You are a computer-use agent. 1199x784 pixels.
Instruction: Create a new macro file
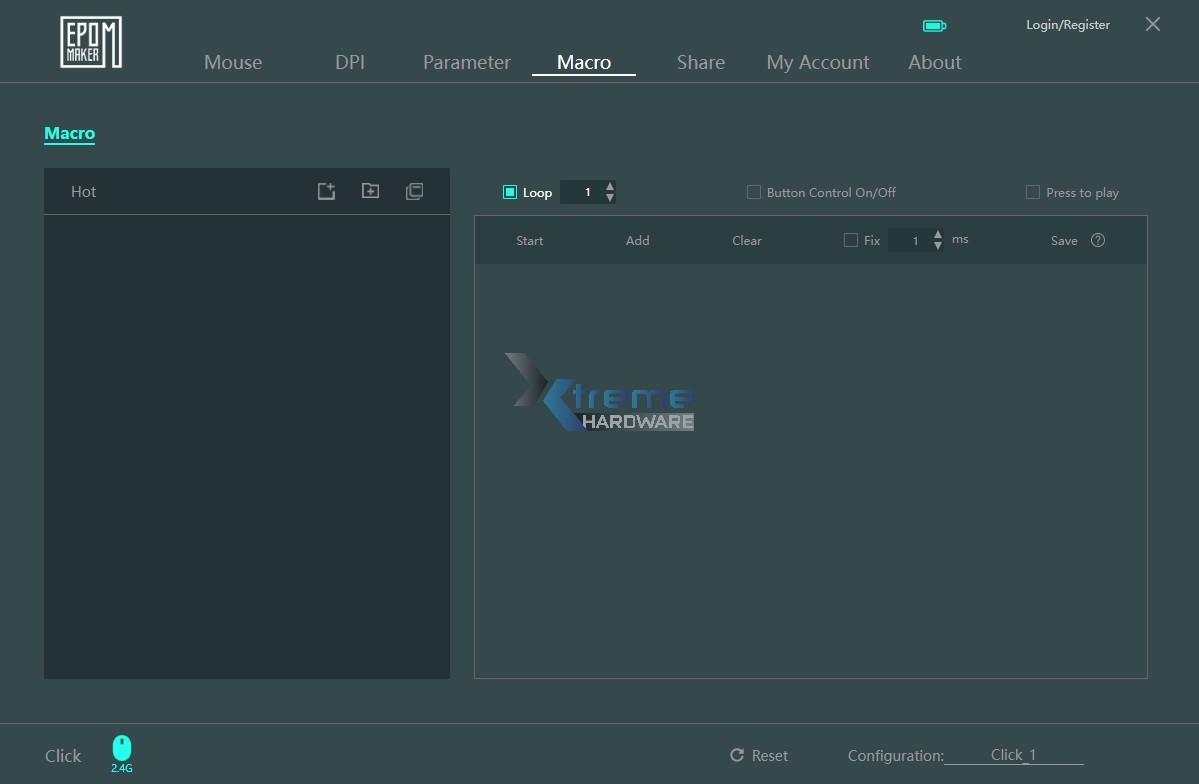click(x=326, y=191)
